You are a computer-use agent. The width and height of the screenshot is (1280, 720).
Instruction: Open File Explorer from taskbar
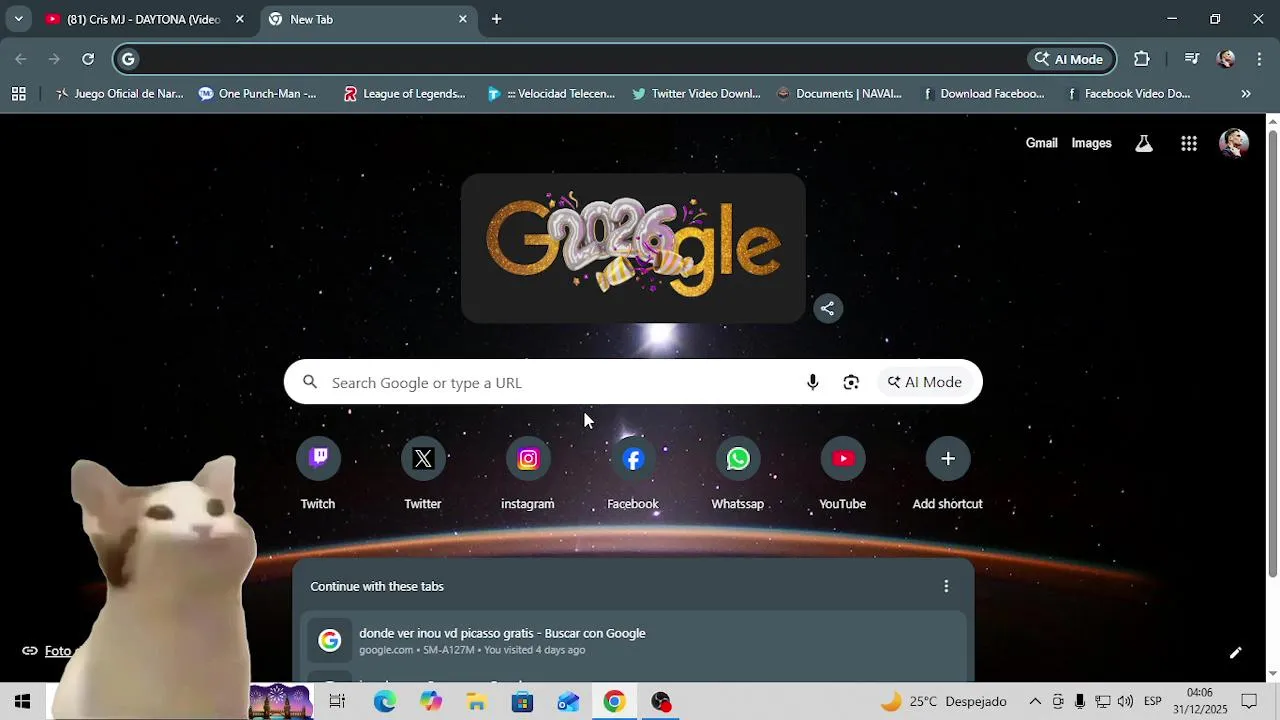[476, 701]
